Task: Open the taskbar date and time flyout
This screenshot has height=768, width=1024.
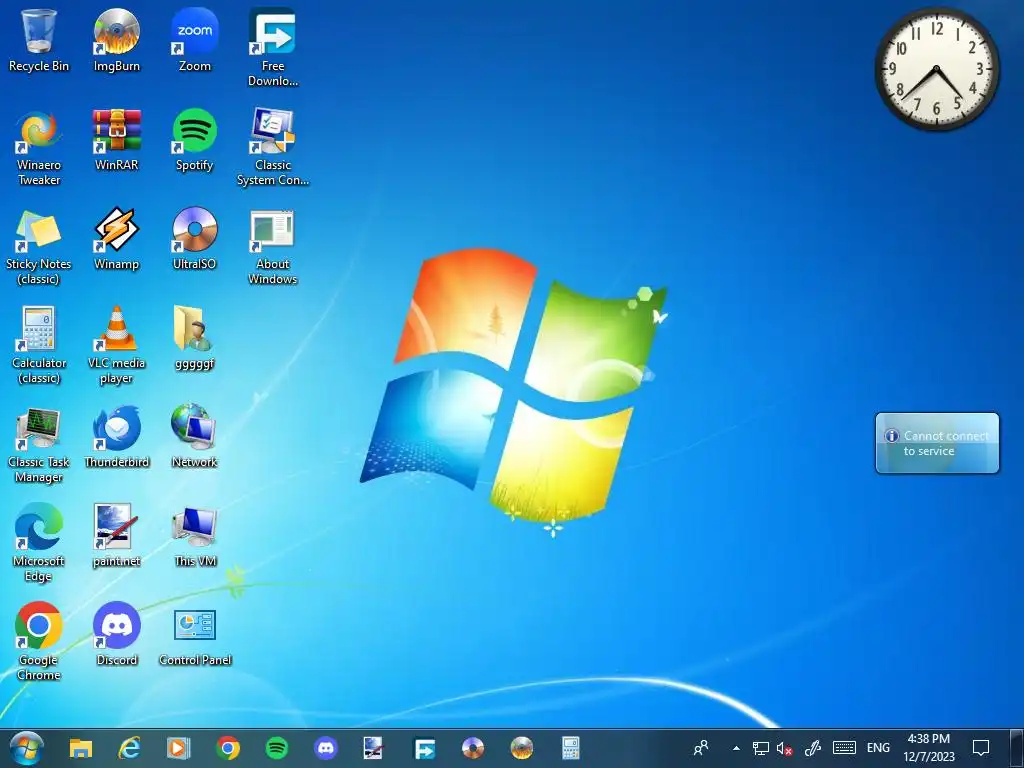Action: click(929, 748)
